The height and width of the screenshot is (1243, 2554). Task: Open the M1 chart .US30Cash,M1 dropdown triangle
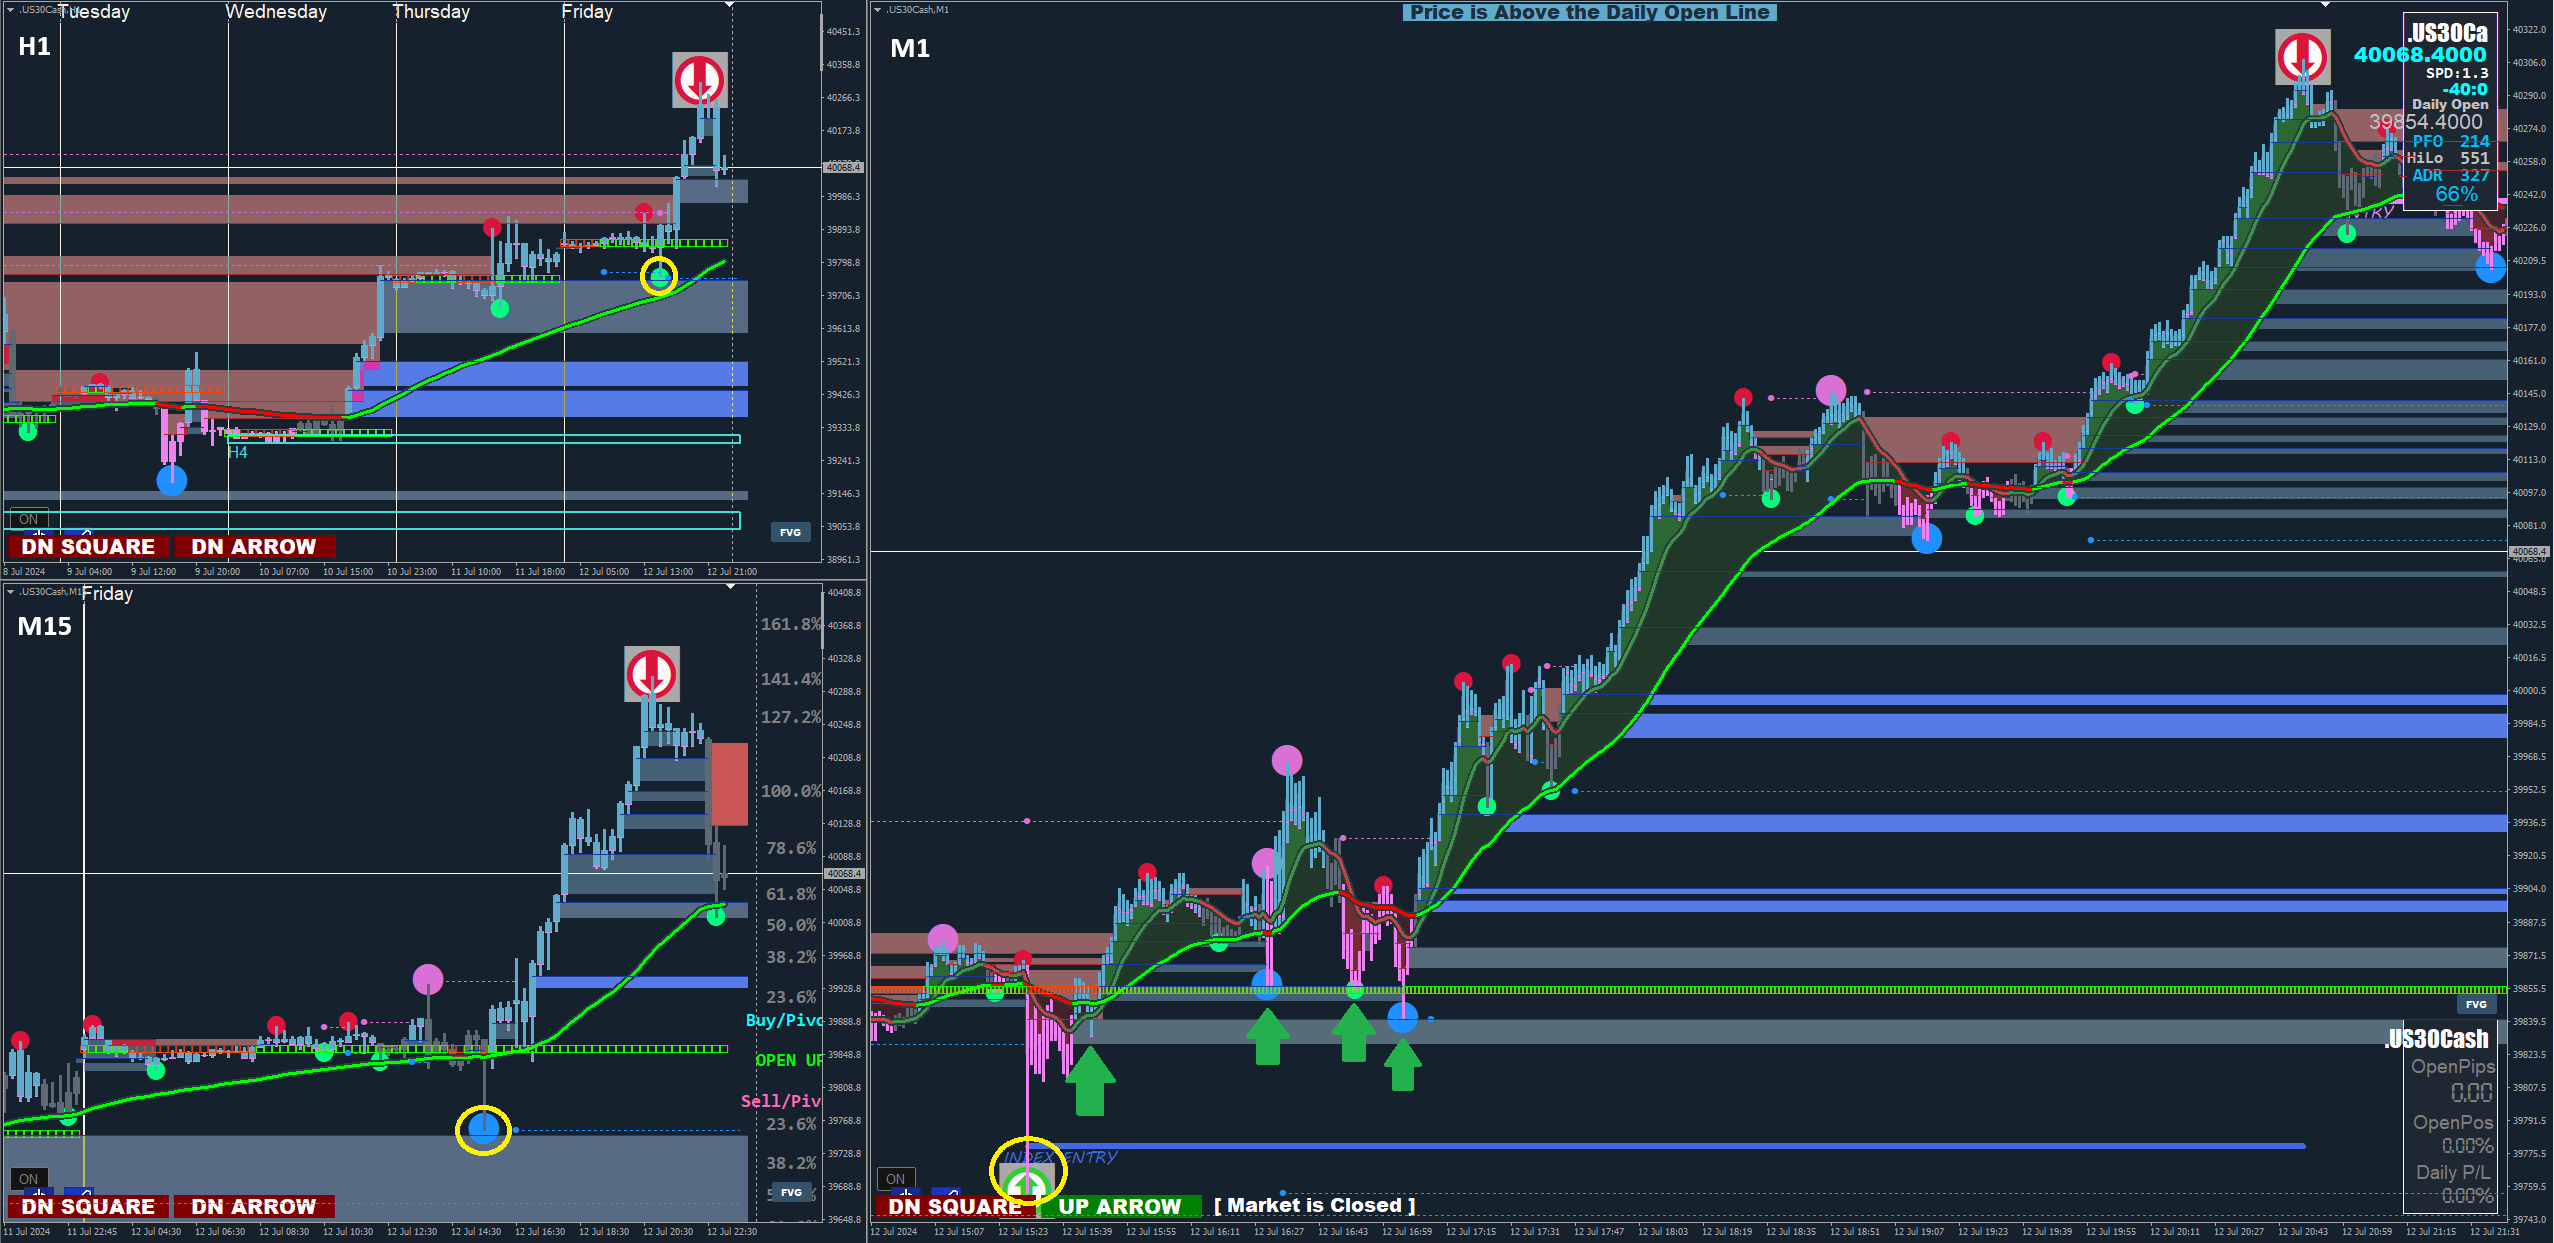pos(878,10)
